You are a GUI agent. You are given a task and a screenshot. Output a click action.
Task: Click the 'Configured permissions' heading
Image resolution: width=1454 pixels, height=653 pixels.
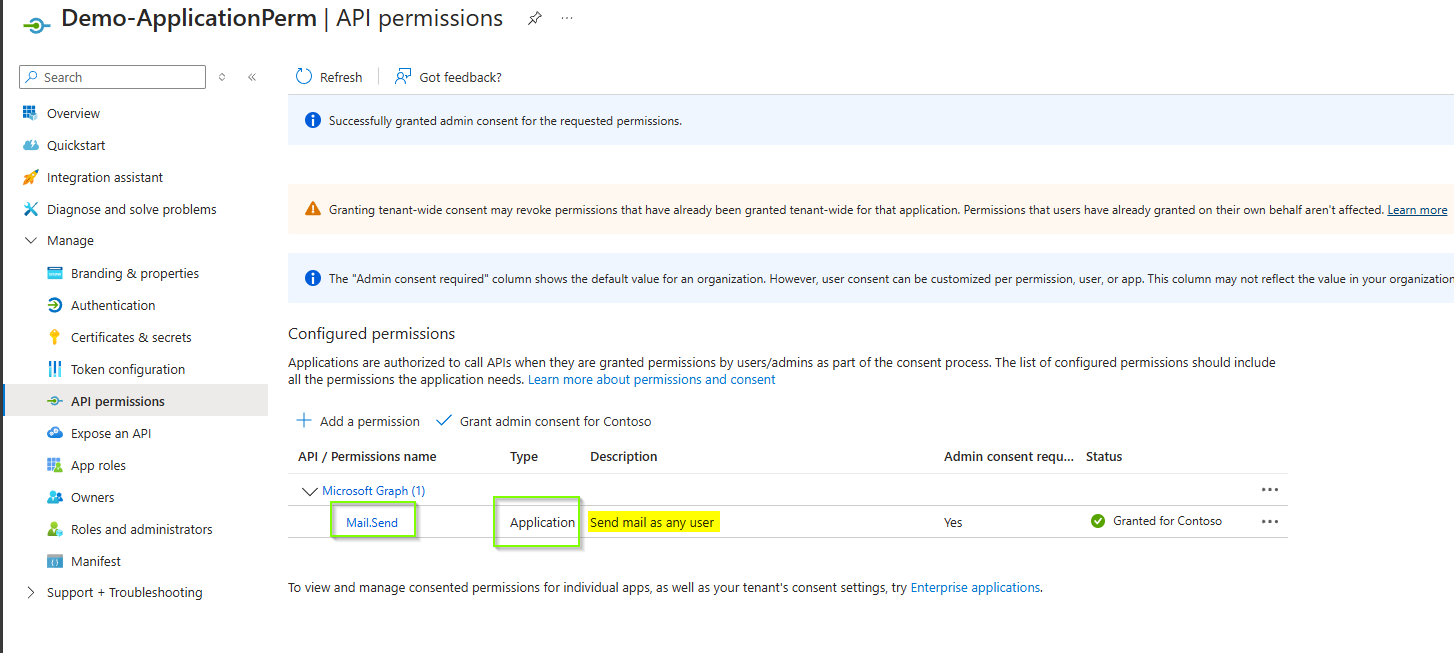tap(371, 334)
